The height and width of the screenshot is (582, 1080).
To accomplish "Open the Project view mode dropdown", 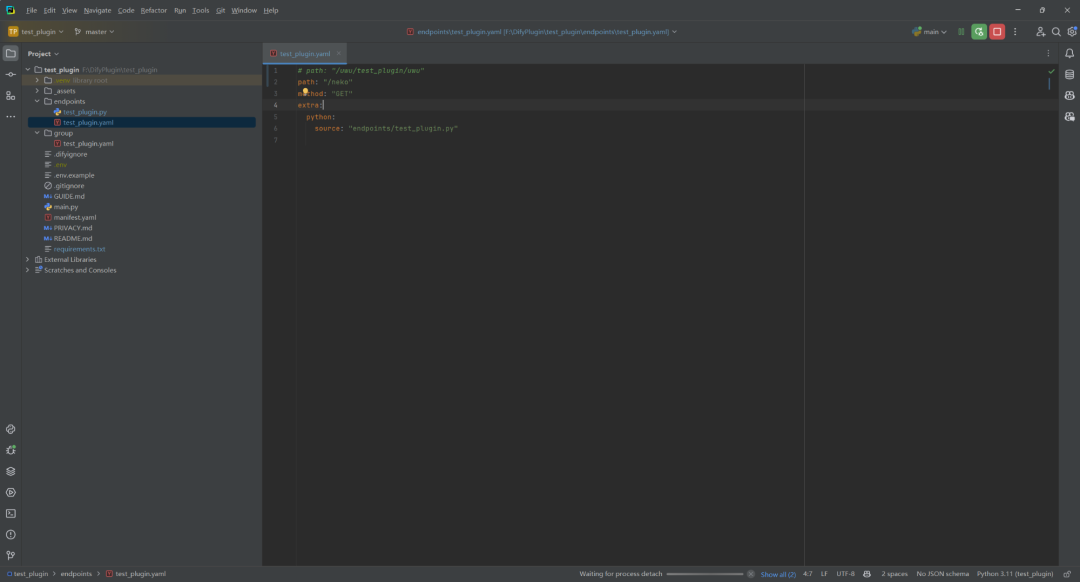I will point(43,54).
